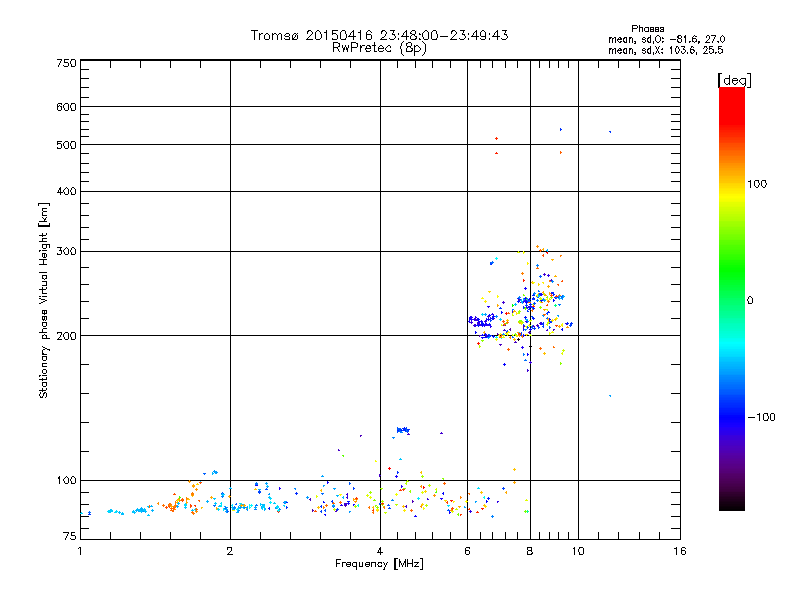Image resolution: width=800 pixels, height=600 pixels.
Task: Click the plot title 'Tromsø 20150416 23:48:00-23:49:43'
Action: click(x=380, y=35)
